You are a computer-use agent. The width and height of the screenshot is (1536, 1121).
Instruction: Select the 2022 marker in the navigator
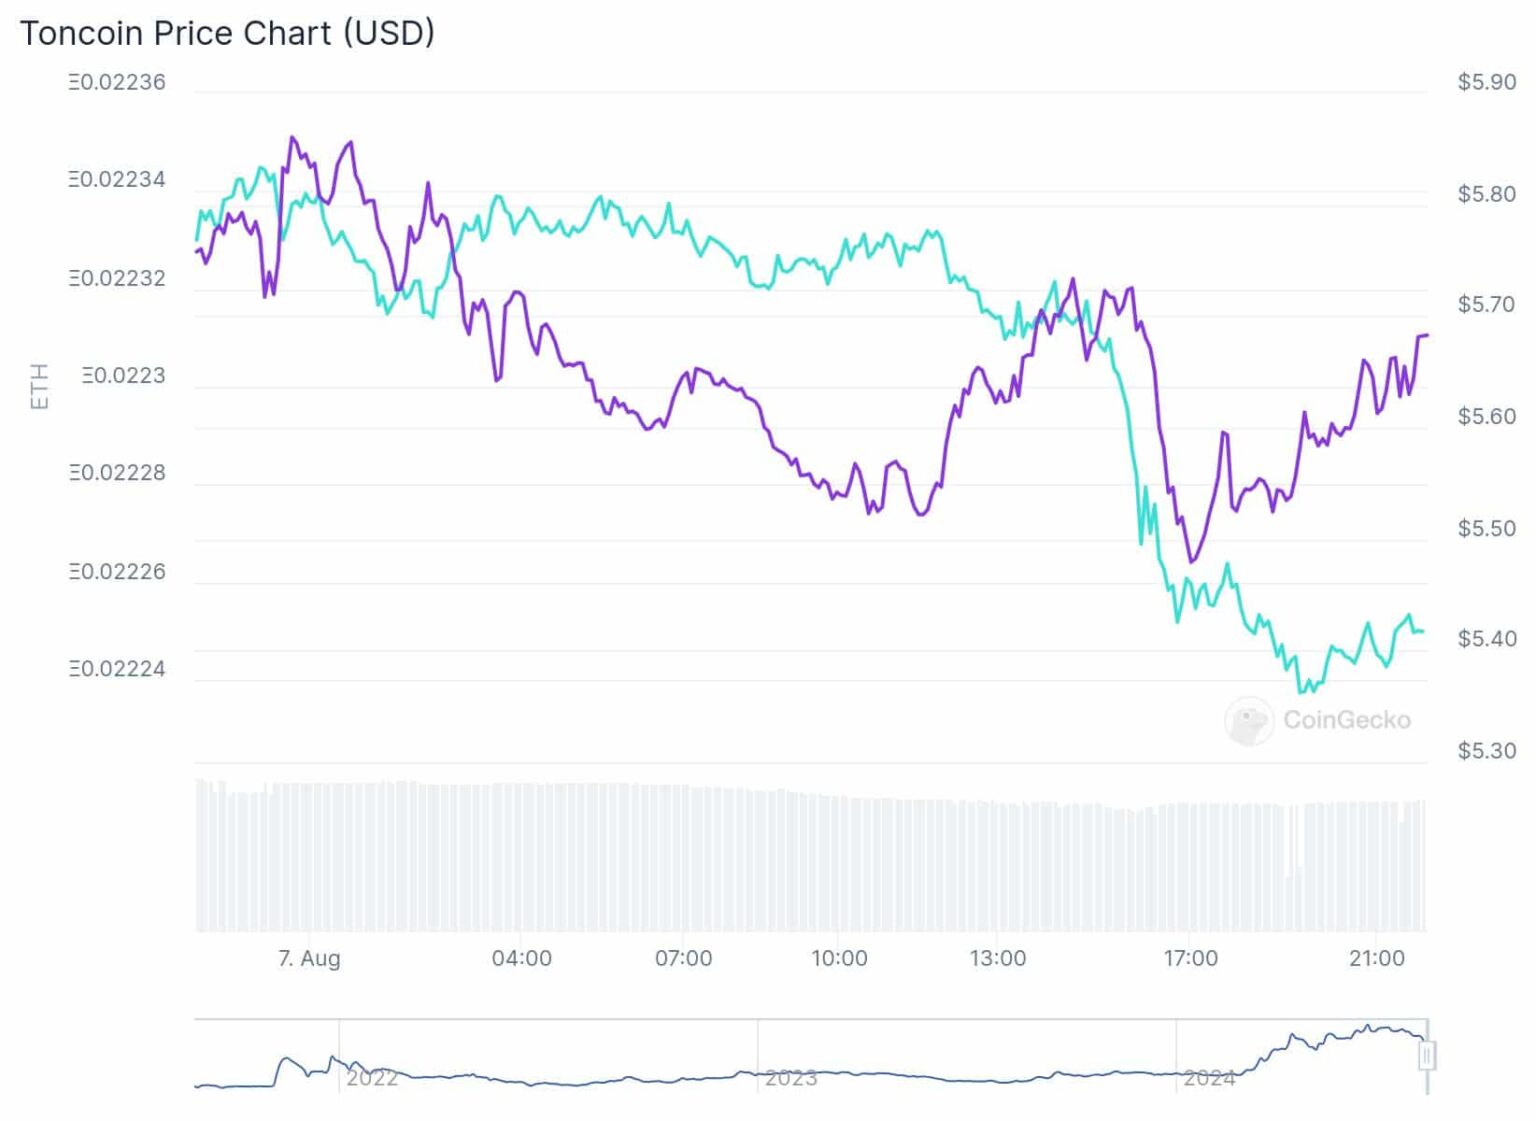372,1078
